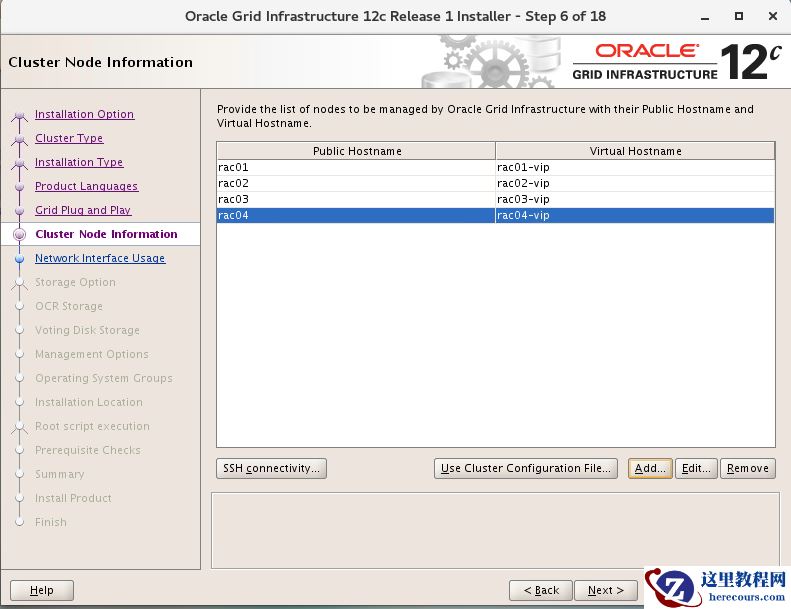Screen dimensions: 791x609
Task: Jump to Installation Type step
Action: (79, 162)
